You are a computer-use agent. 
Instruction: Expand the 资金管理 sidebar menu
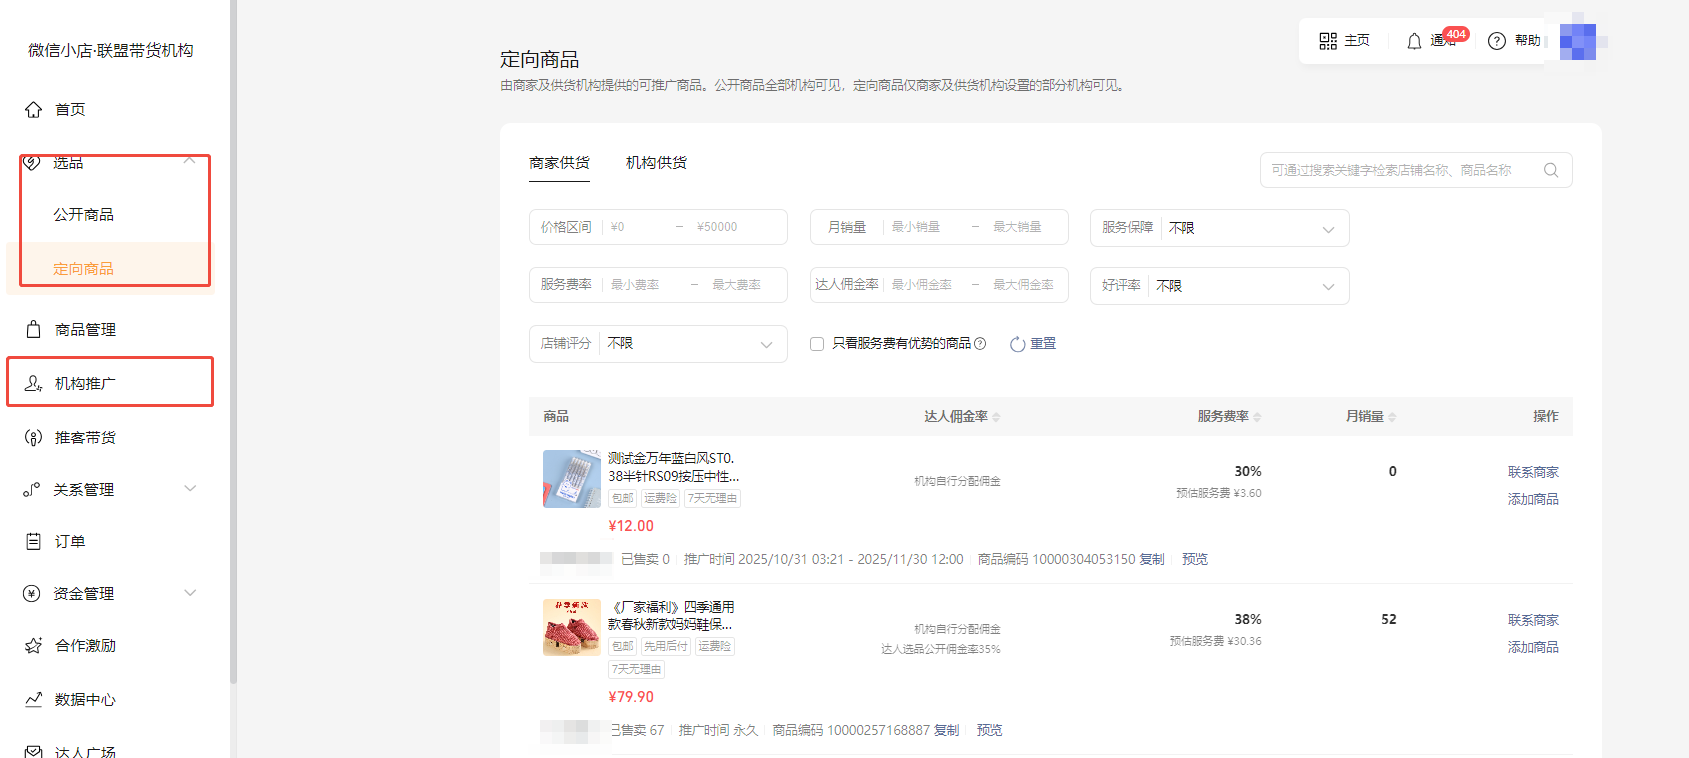(x=190, y=593)
